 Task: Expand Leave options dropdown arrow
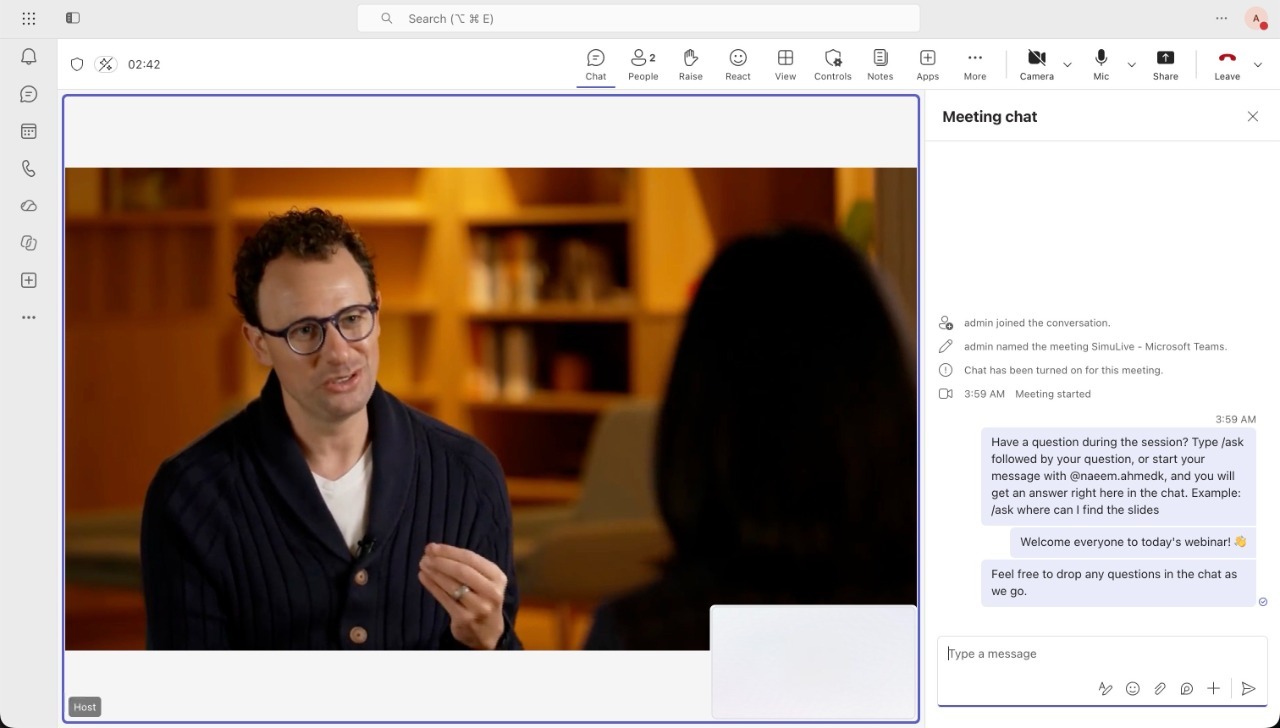tap(1257, 64)
